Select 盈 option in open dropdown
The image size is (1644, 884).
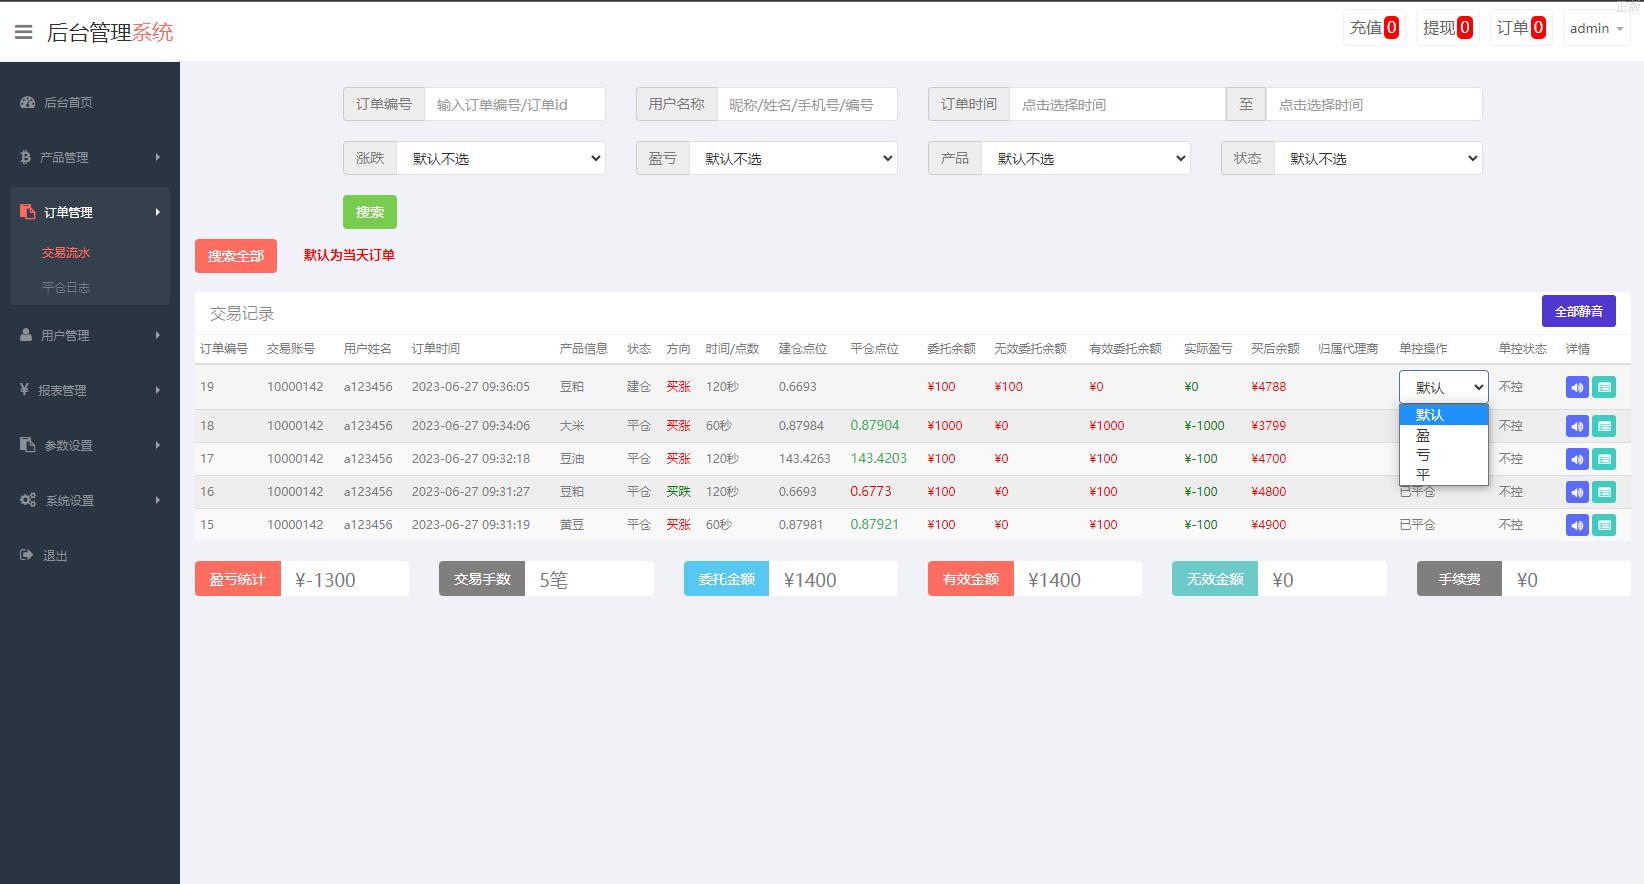pyautogui.click(x=1423, y=435)
